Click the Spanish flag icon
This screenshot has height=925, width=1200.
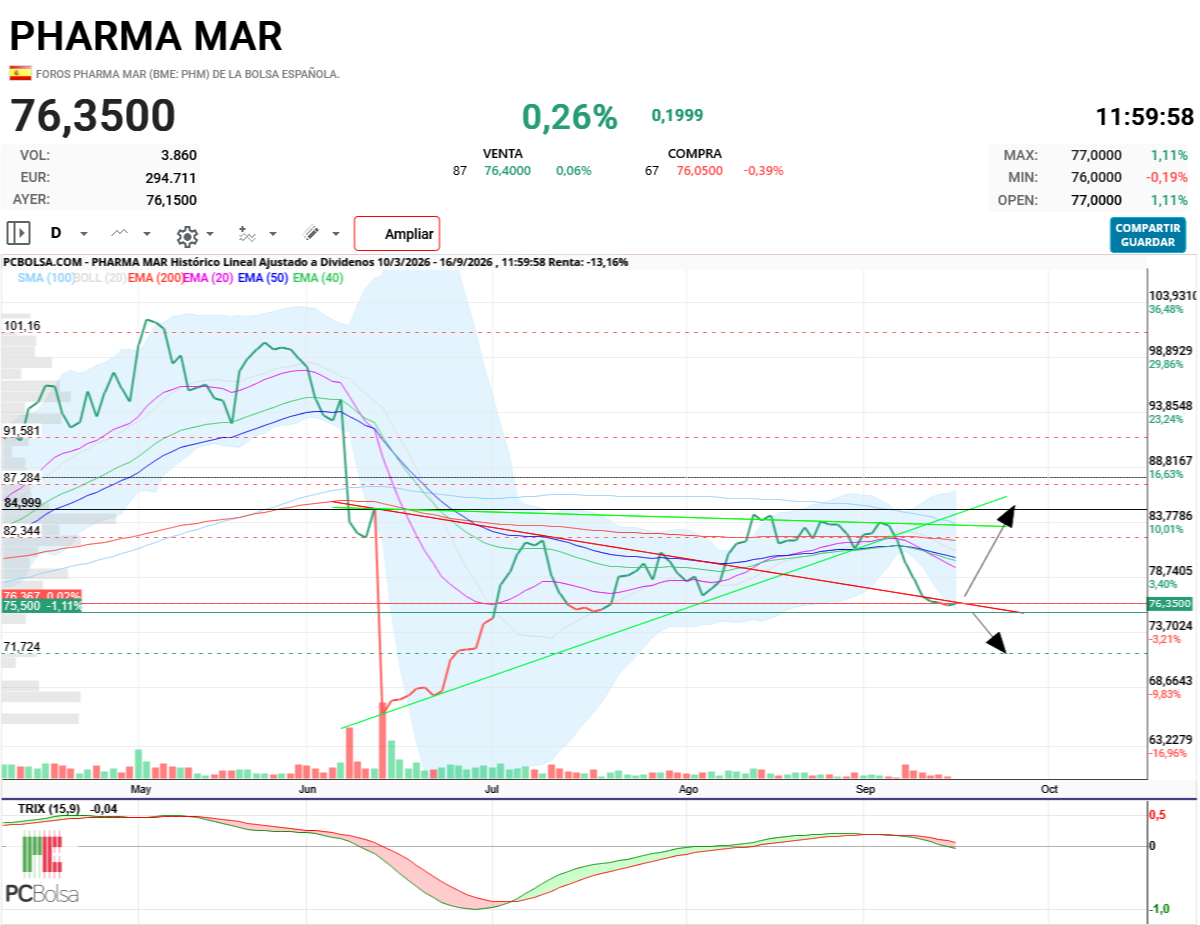click(x=20, y=73)
